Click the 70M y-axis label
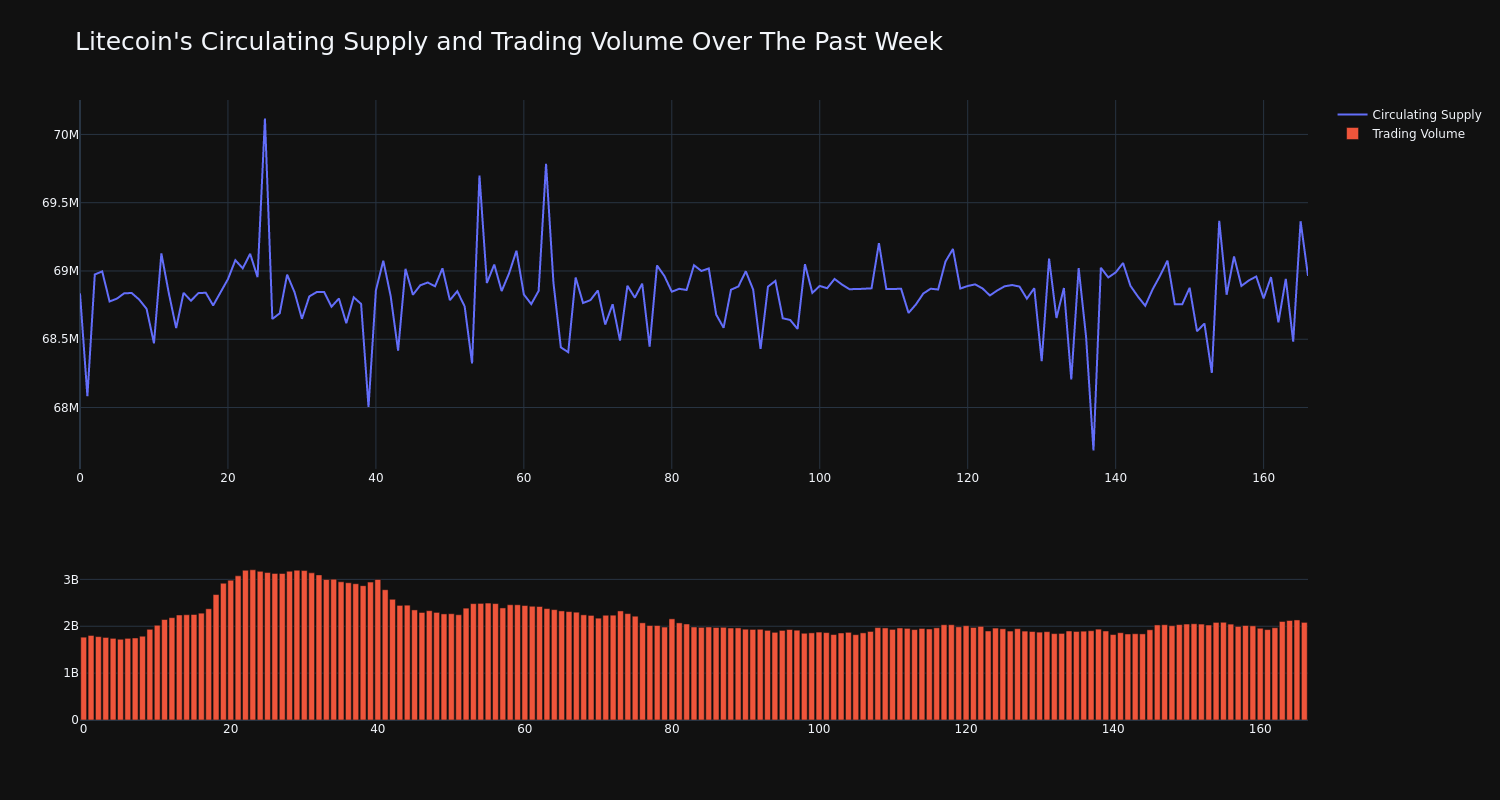This screenshot has width=1500, height=800. point(66,135)
